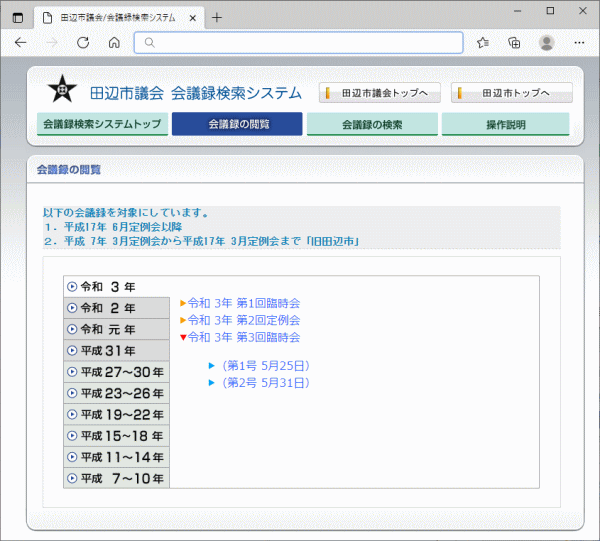
Task: Select 平成31年 year row
Action: (x=116, y=350)
